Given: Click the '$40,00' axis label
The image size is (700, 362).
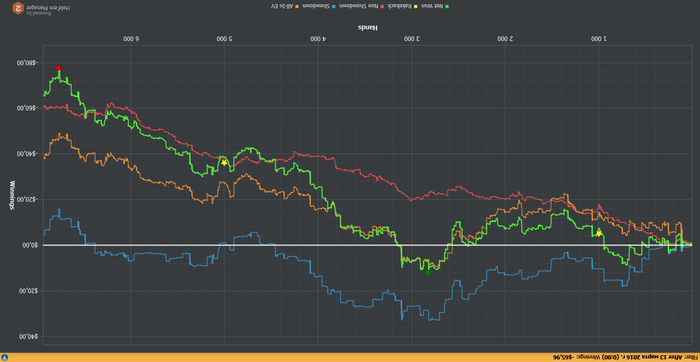Looking at the screenshot, I should (x=29, y=337).
